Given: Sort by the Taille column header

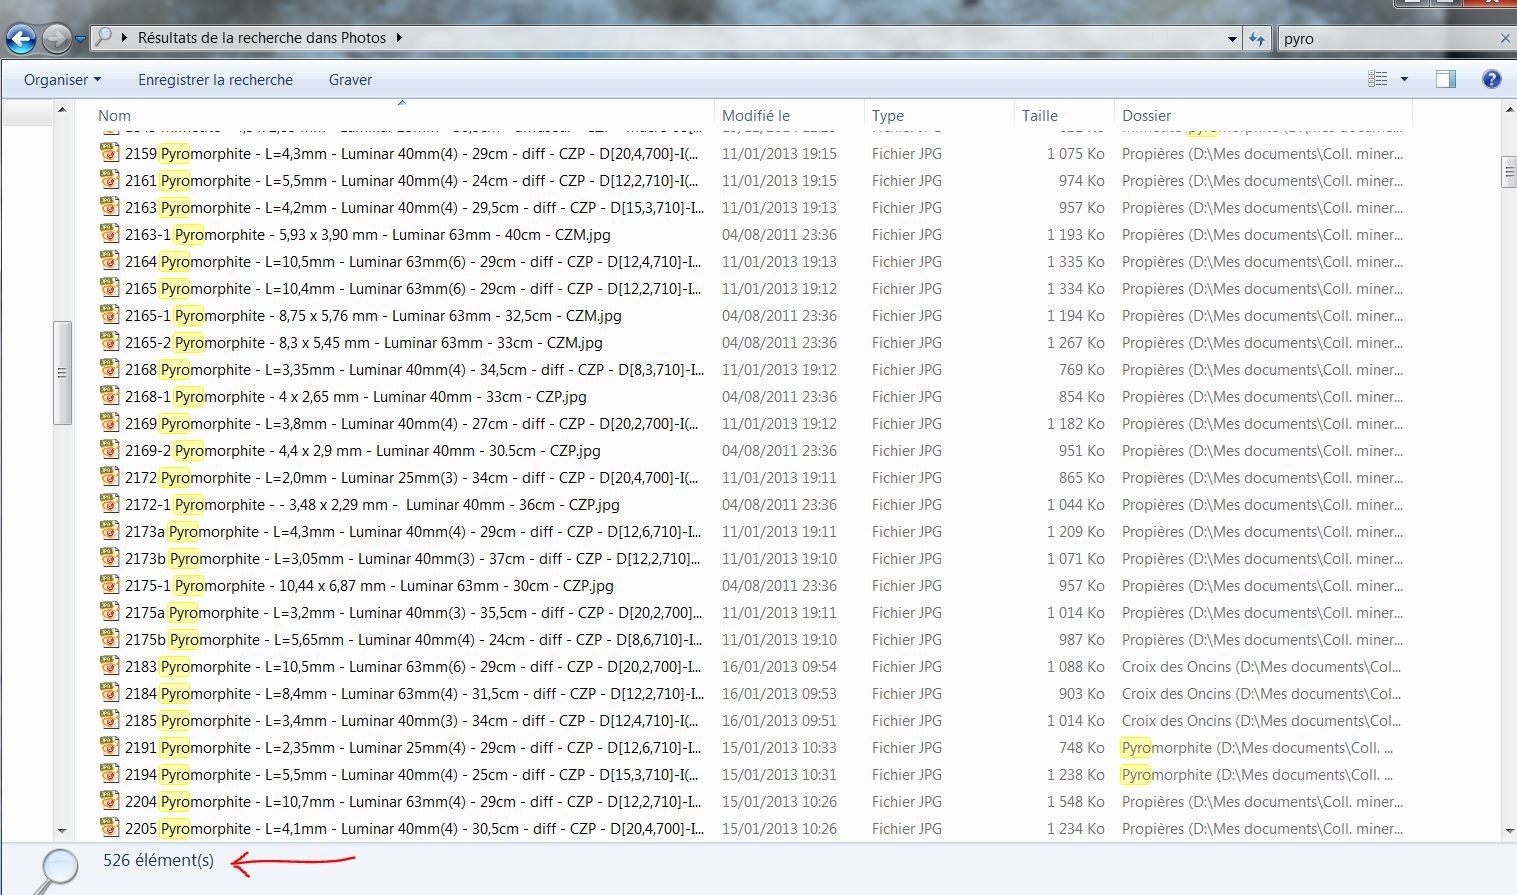Looking at the screenshot, I should point(1040,116).
